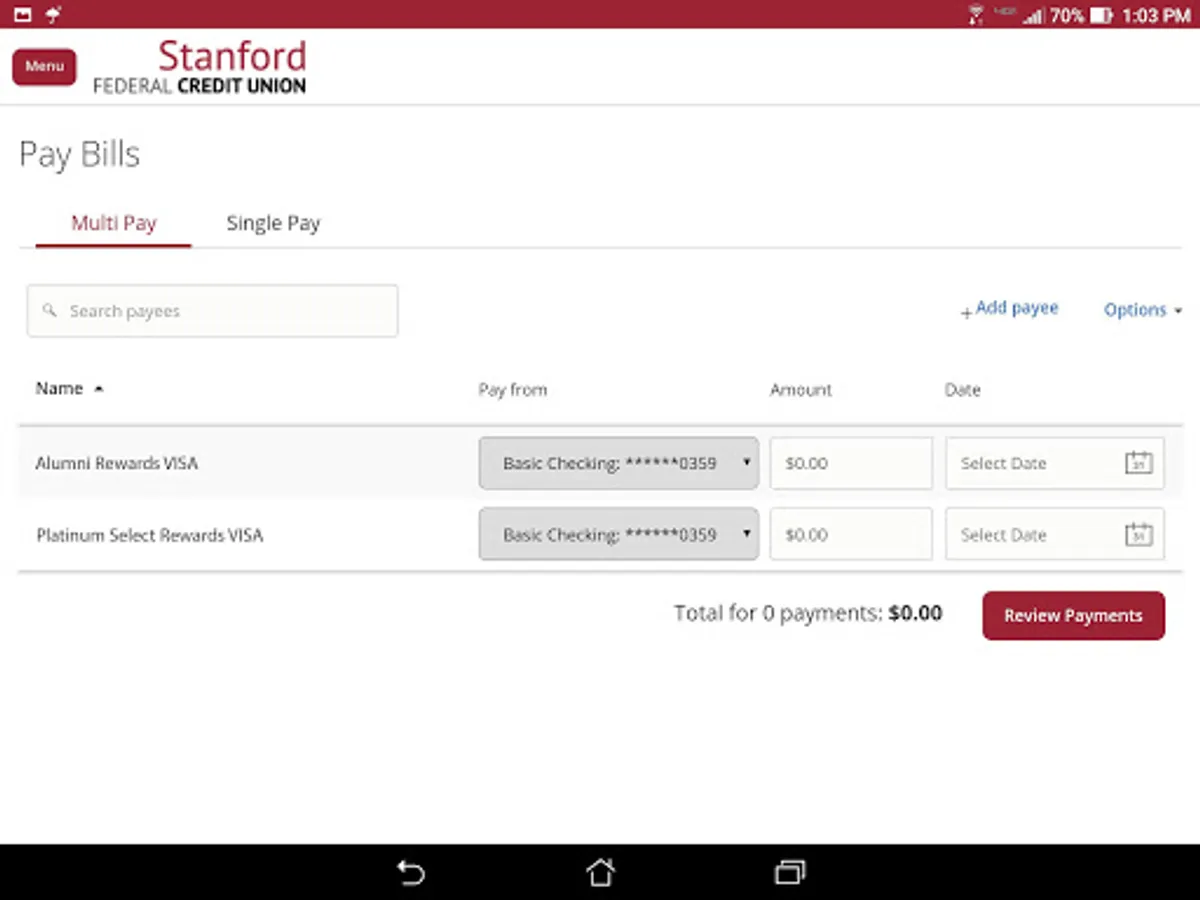The height and width of the screenshot is (900, 1200).
Task: Click the Date column header
Action: pos(963,390)
